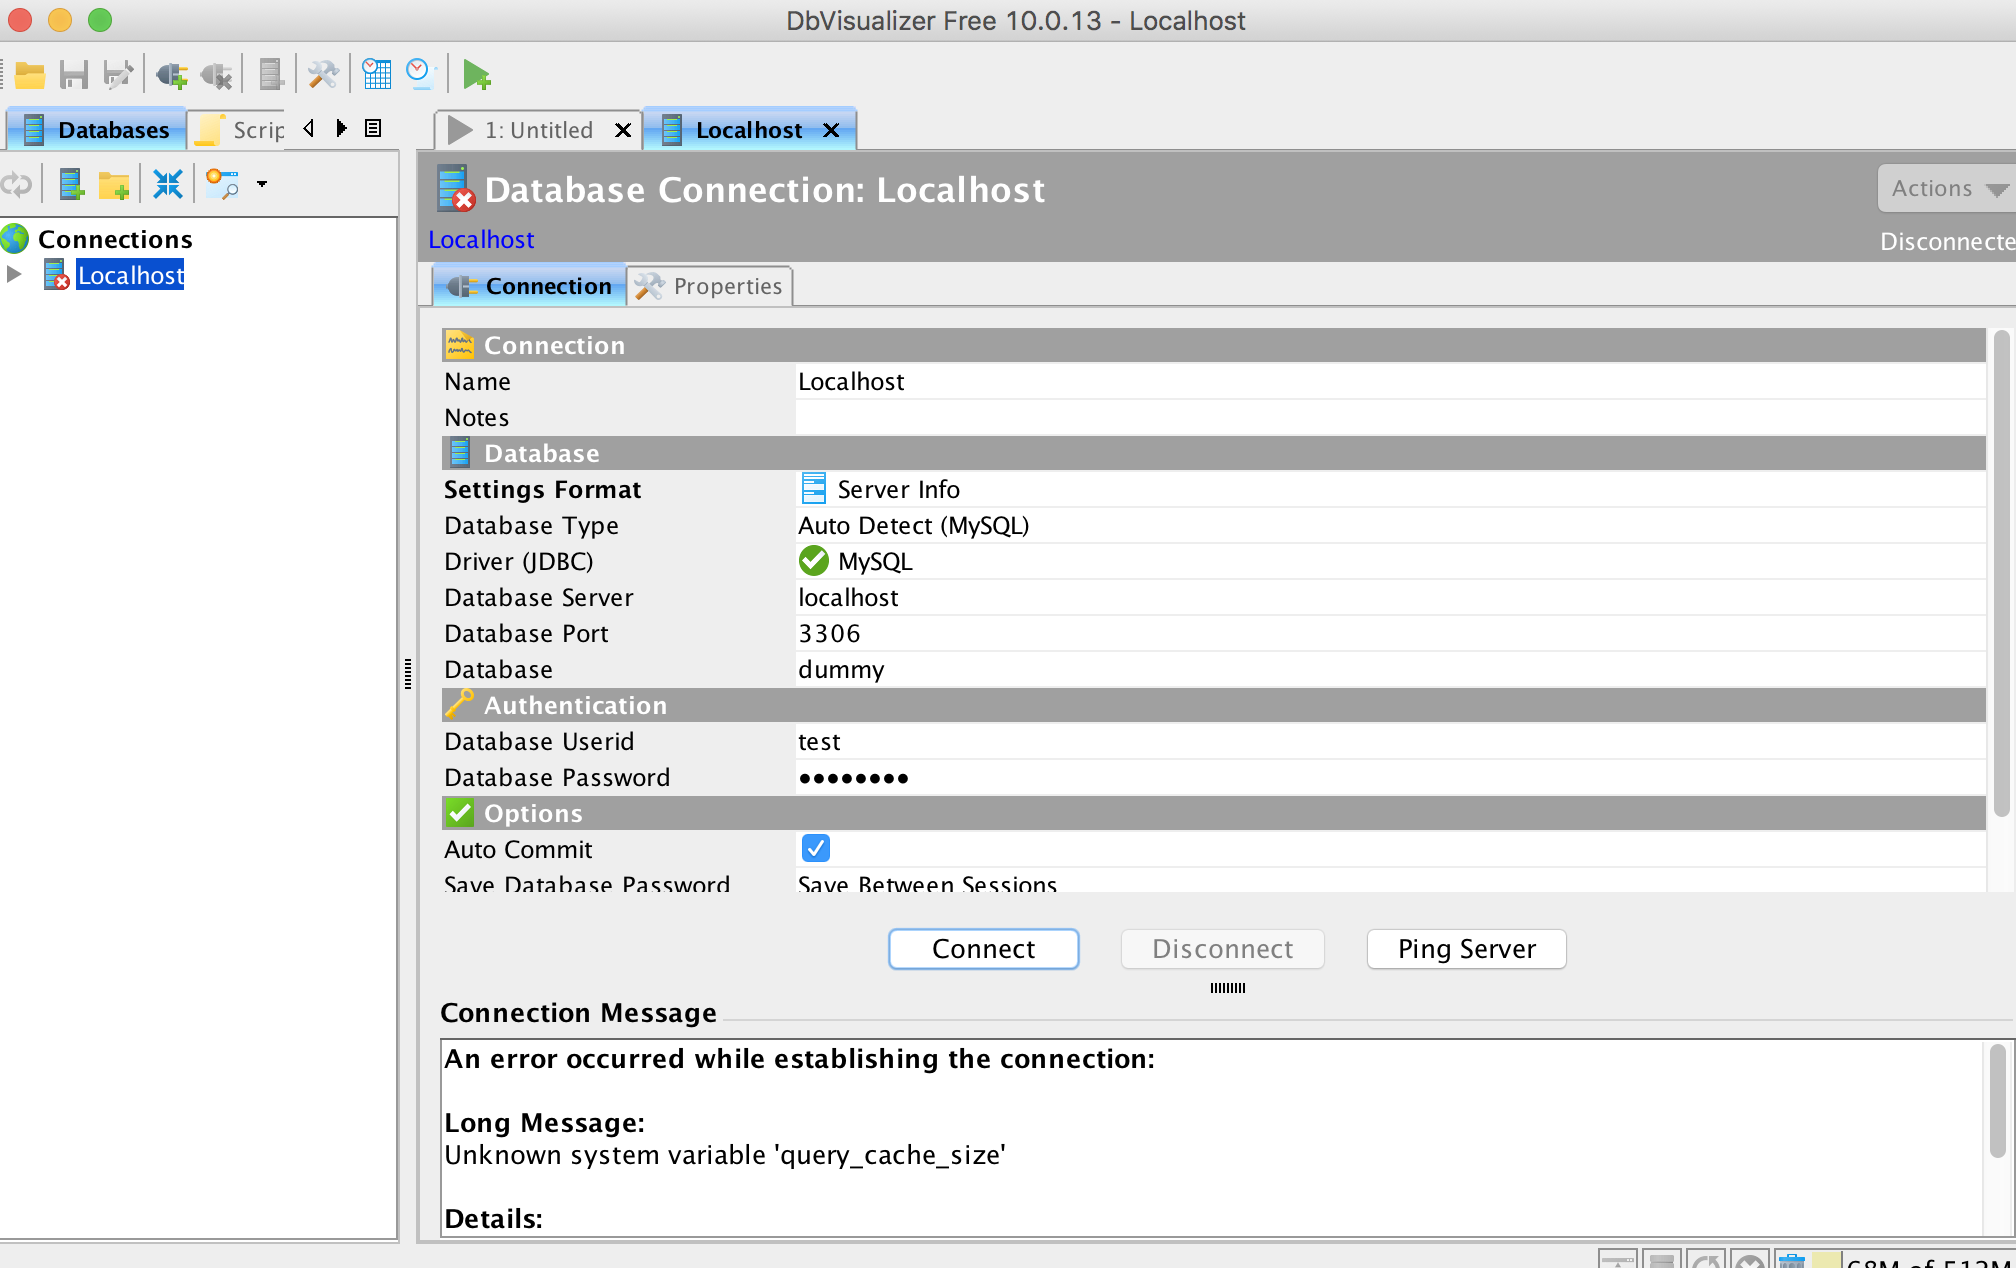The image size is (2016, 1268).
Task: Click the settings panel vertical scrollbar
Action: (x=2001, y=575)
